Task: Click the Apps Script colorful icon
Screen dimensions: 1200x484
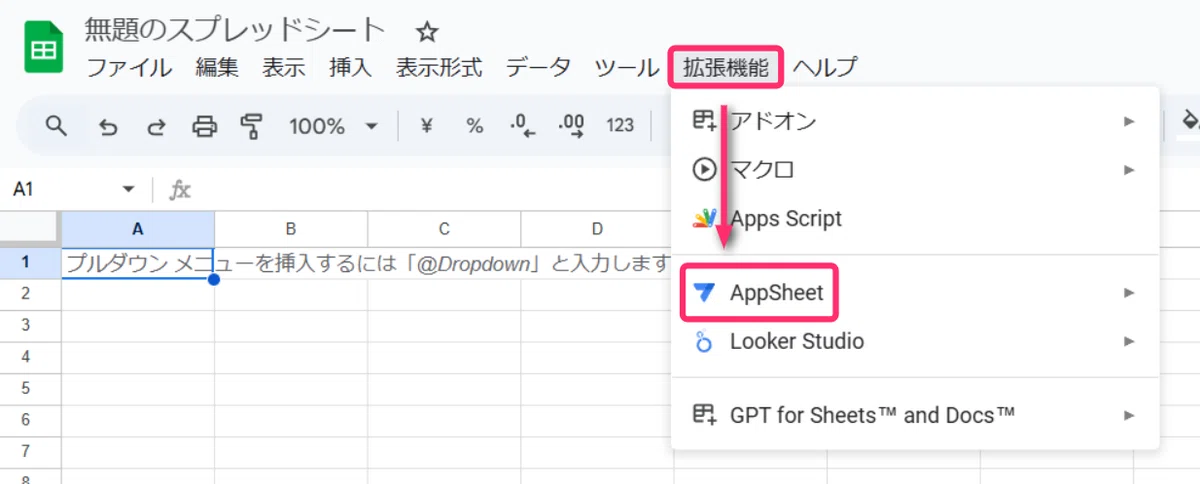Action: pos(705,218)
